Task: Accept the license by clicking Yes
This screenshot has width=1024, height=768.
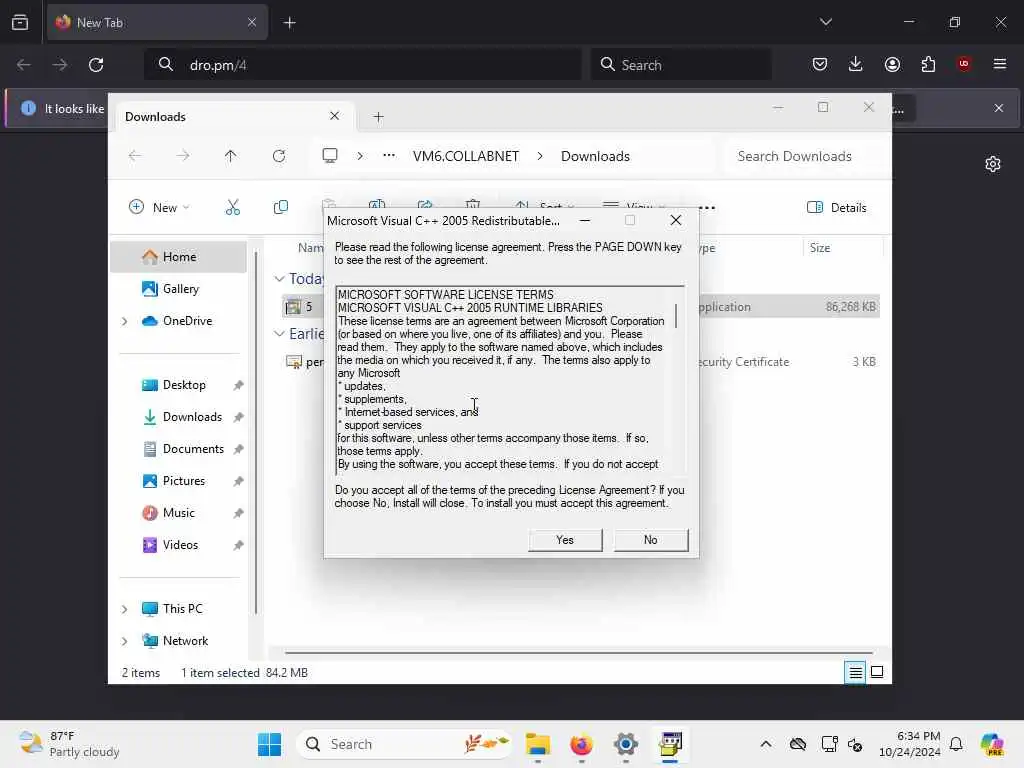Action: point(565,540)
